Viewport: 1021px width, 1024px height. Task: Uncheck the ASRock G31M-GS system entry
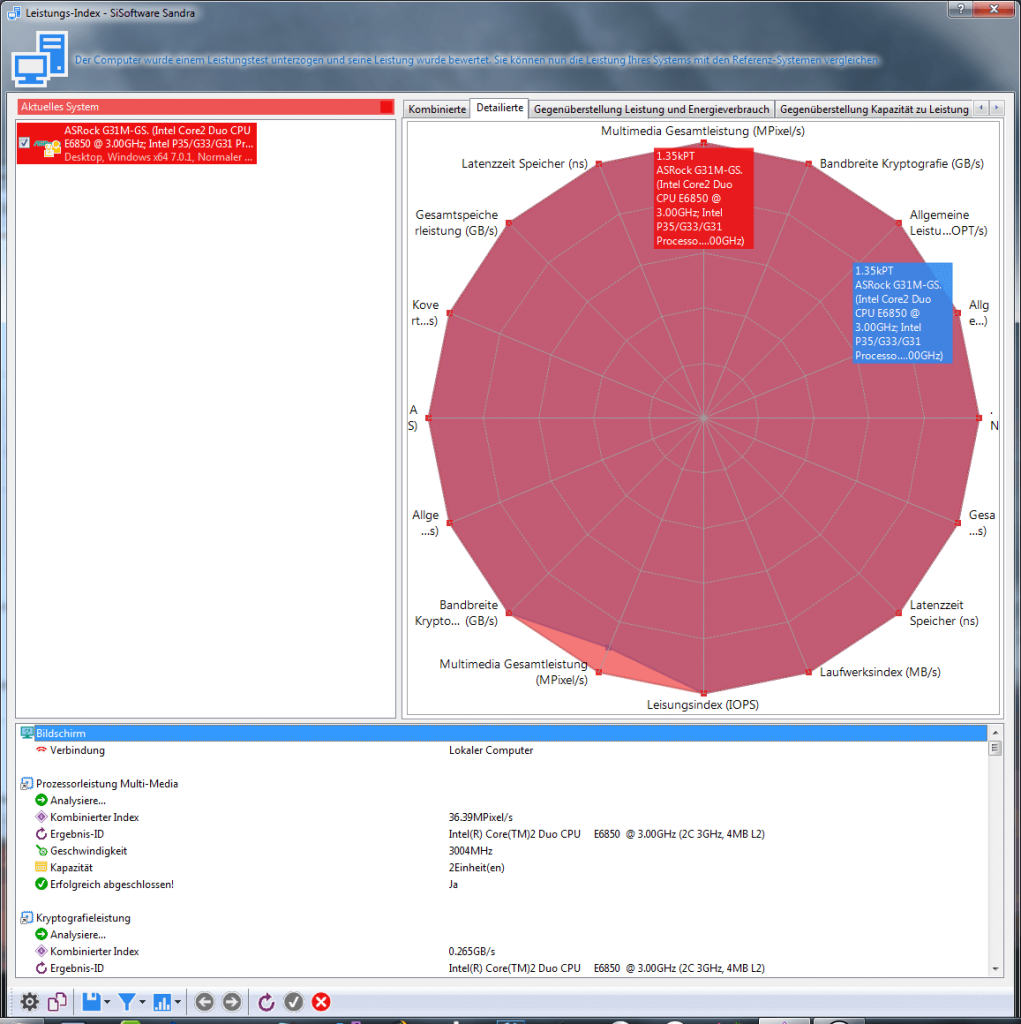point(25,143)
